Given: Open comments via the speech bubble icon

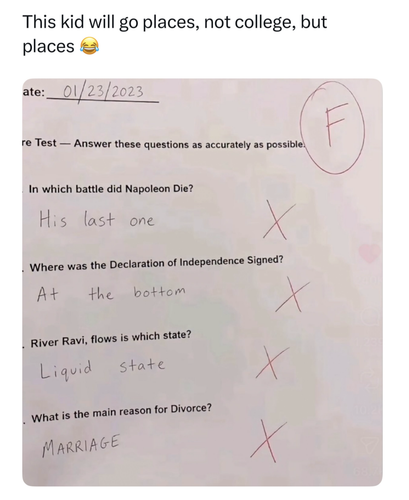Looking at the screenshot, I should [370, 317].
